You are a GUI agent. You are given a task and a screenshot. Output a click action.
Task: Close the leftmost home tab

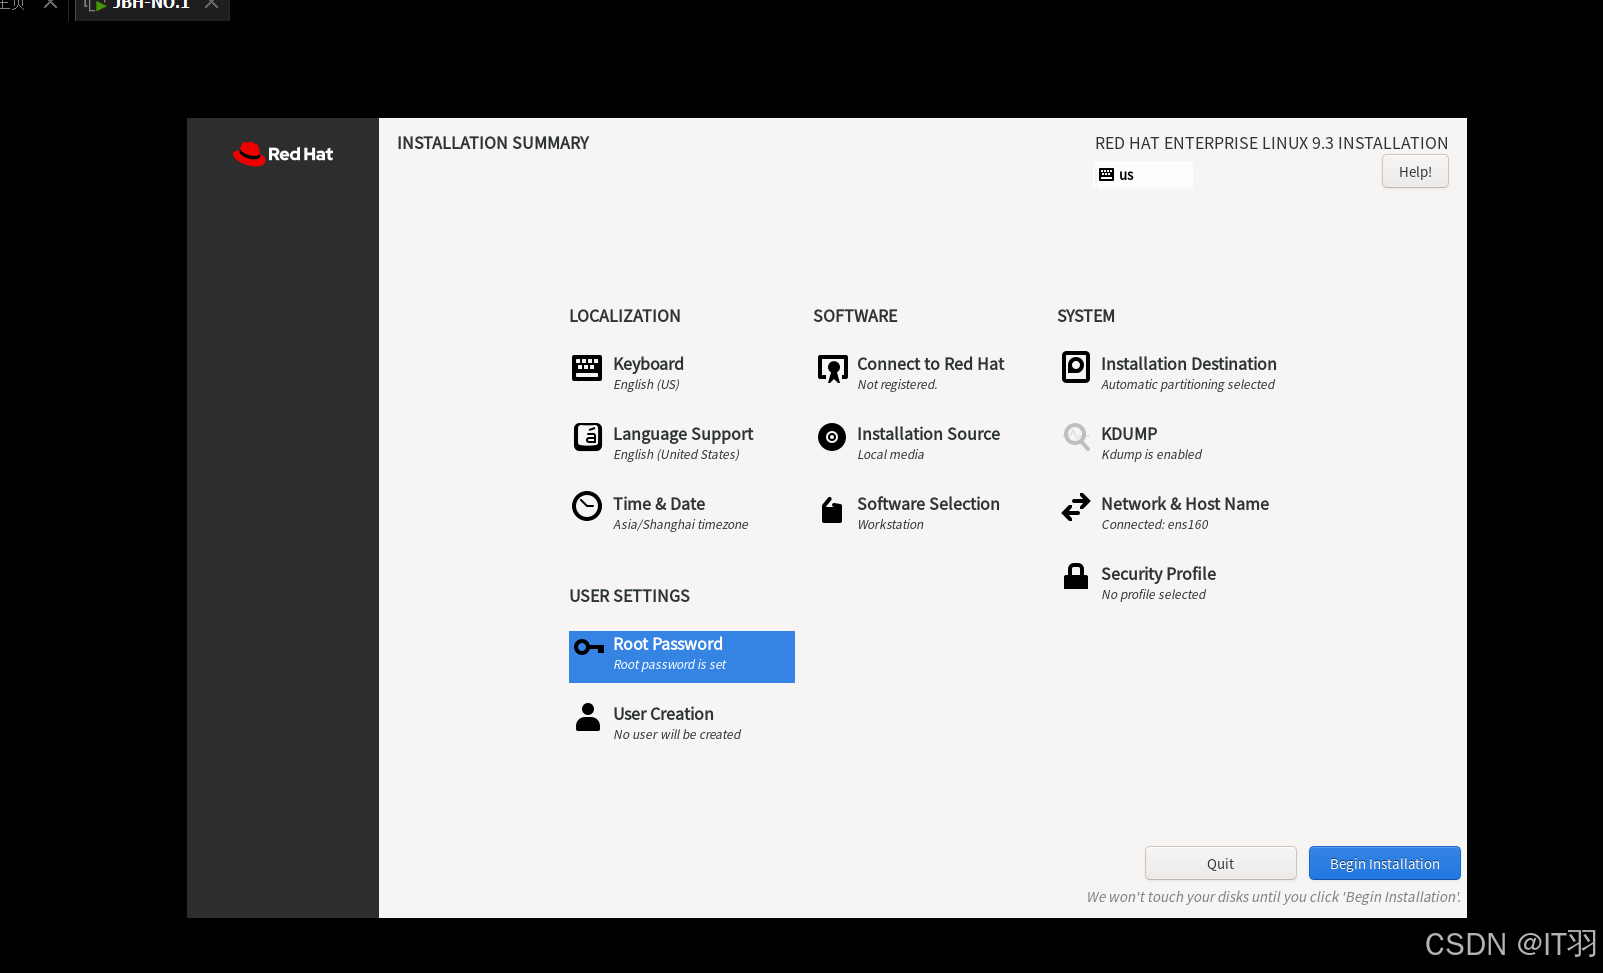point(50,4)
